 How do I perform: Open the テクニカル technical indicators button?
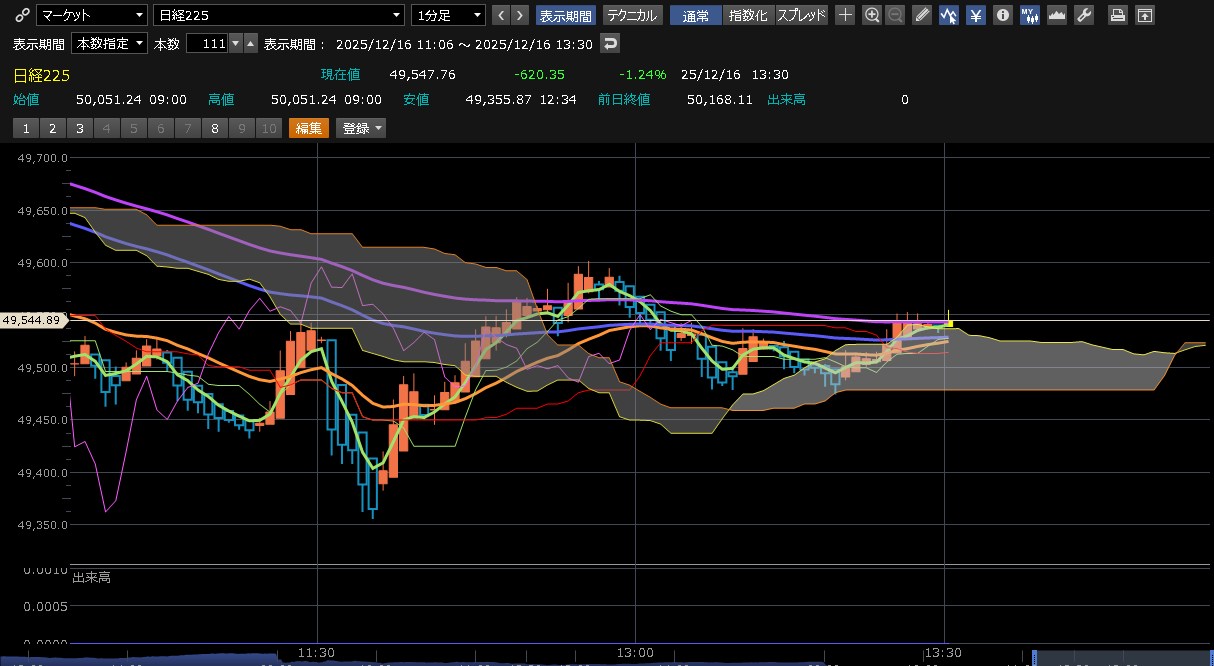click(x=632, y=15)
